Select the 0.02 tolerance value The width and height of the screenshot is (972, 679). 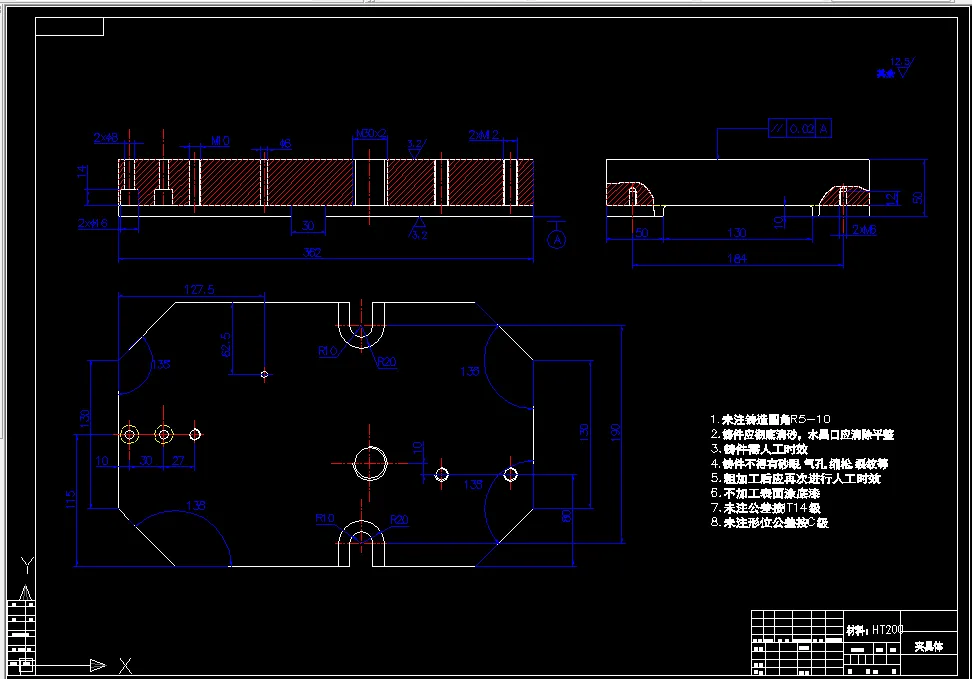coord(802,128)
